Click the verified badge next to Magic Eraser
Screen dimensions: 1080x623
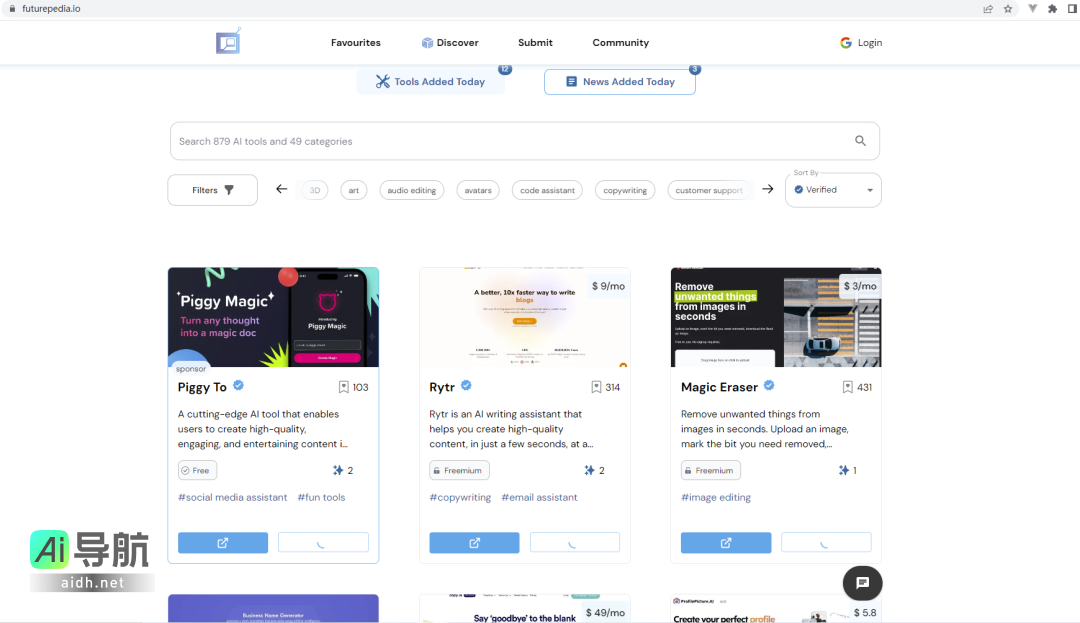pos(769,386)
